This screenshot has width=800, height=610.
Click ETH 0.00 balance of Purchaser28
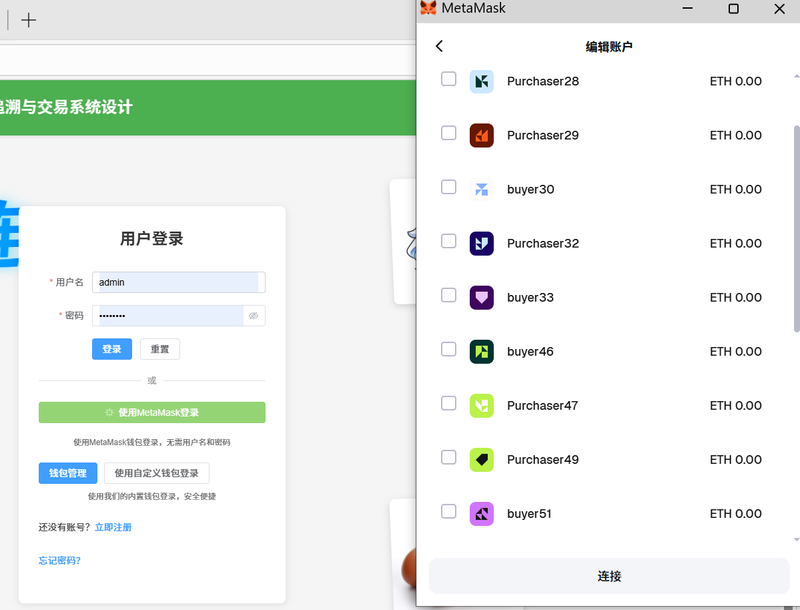click(736, 82)
